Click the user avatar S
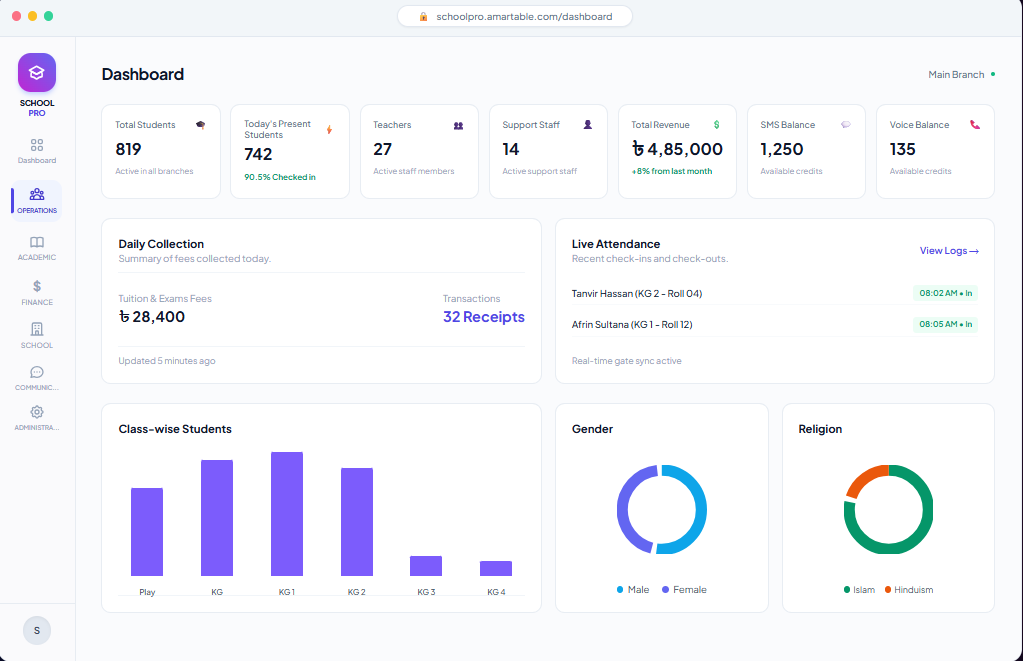The width and height of the screenshot is (1023, 661). (x=37, y=630)
